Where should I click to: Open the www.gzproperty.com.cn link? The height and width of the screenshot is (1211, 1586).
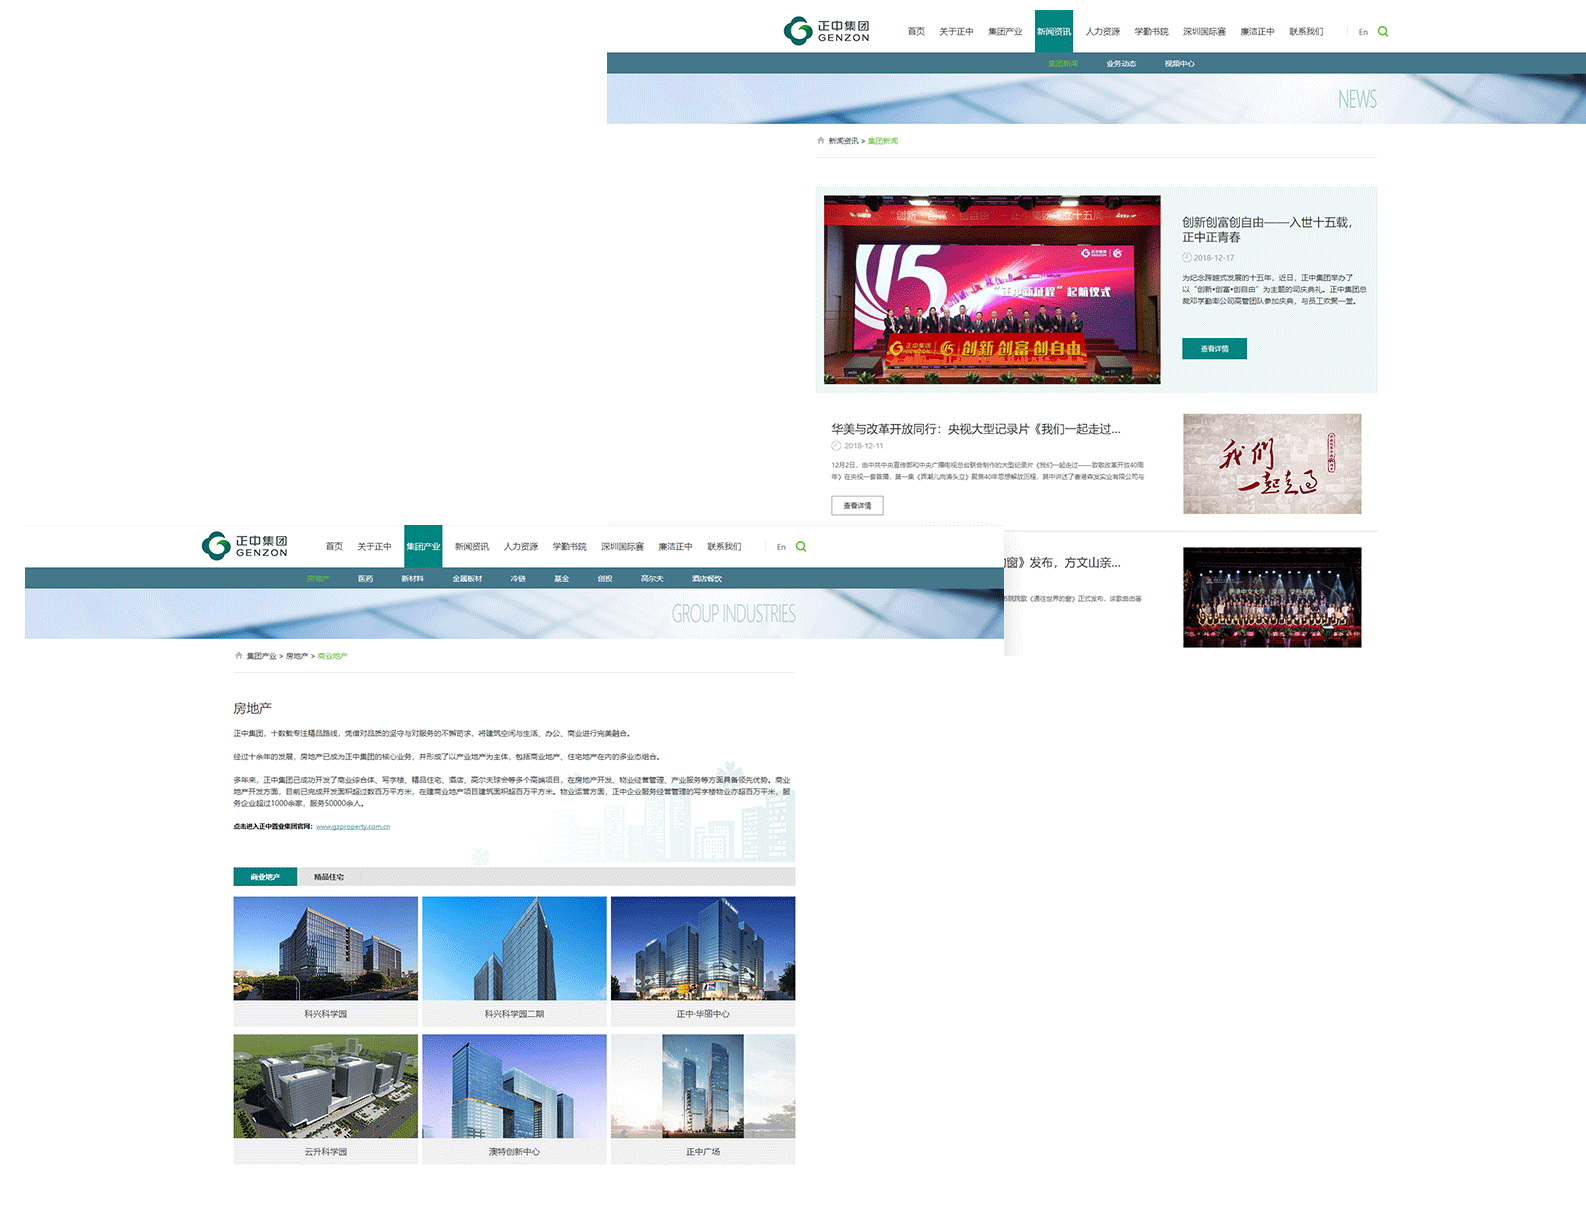(353, 827)
